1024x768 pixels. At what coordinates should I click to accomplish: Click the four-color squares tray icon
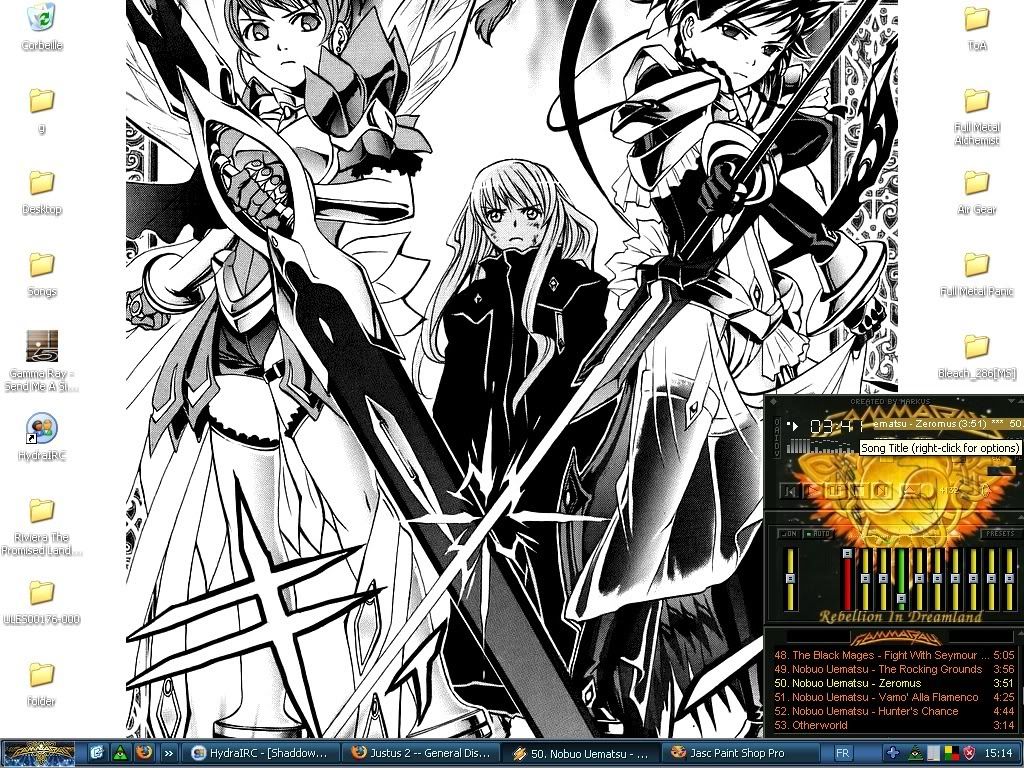pos(952,753)
